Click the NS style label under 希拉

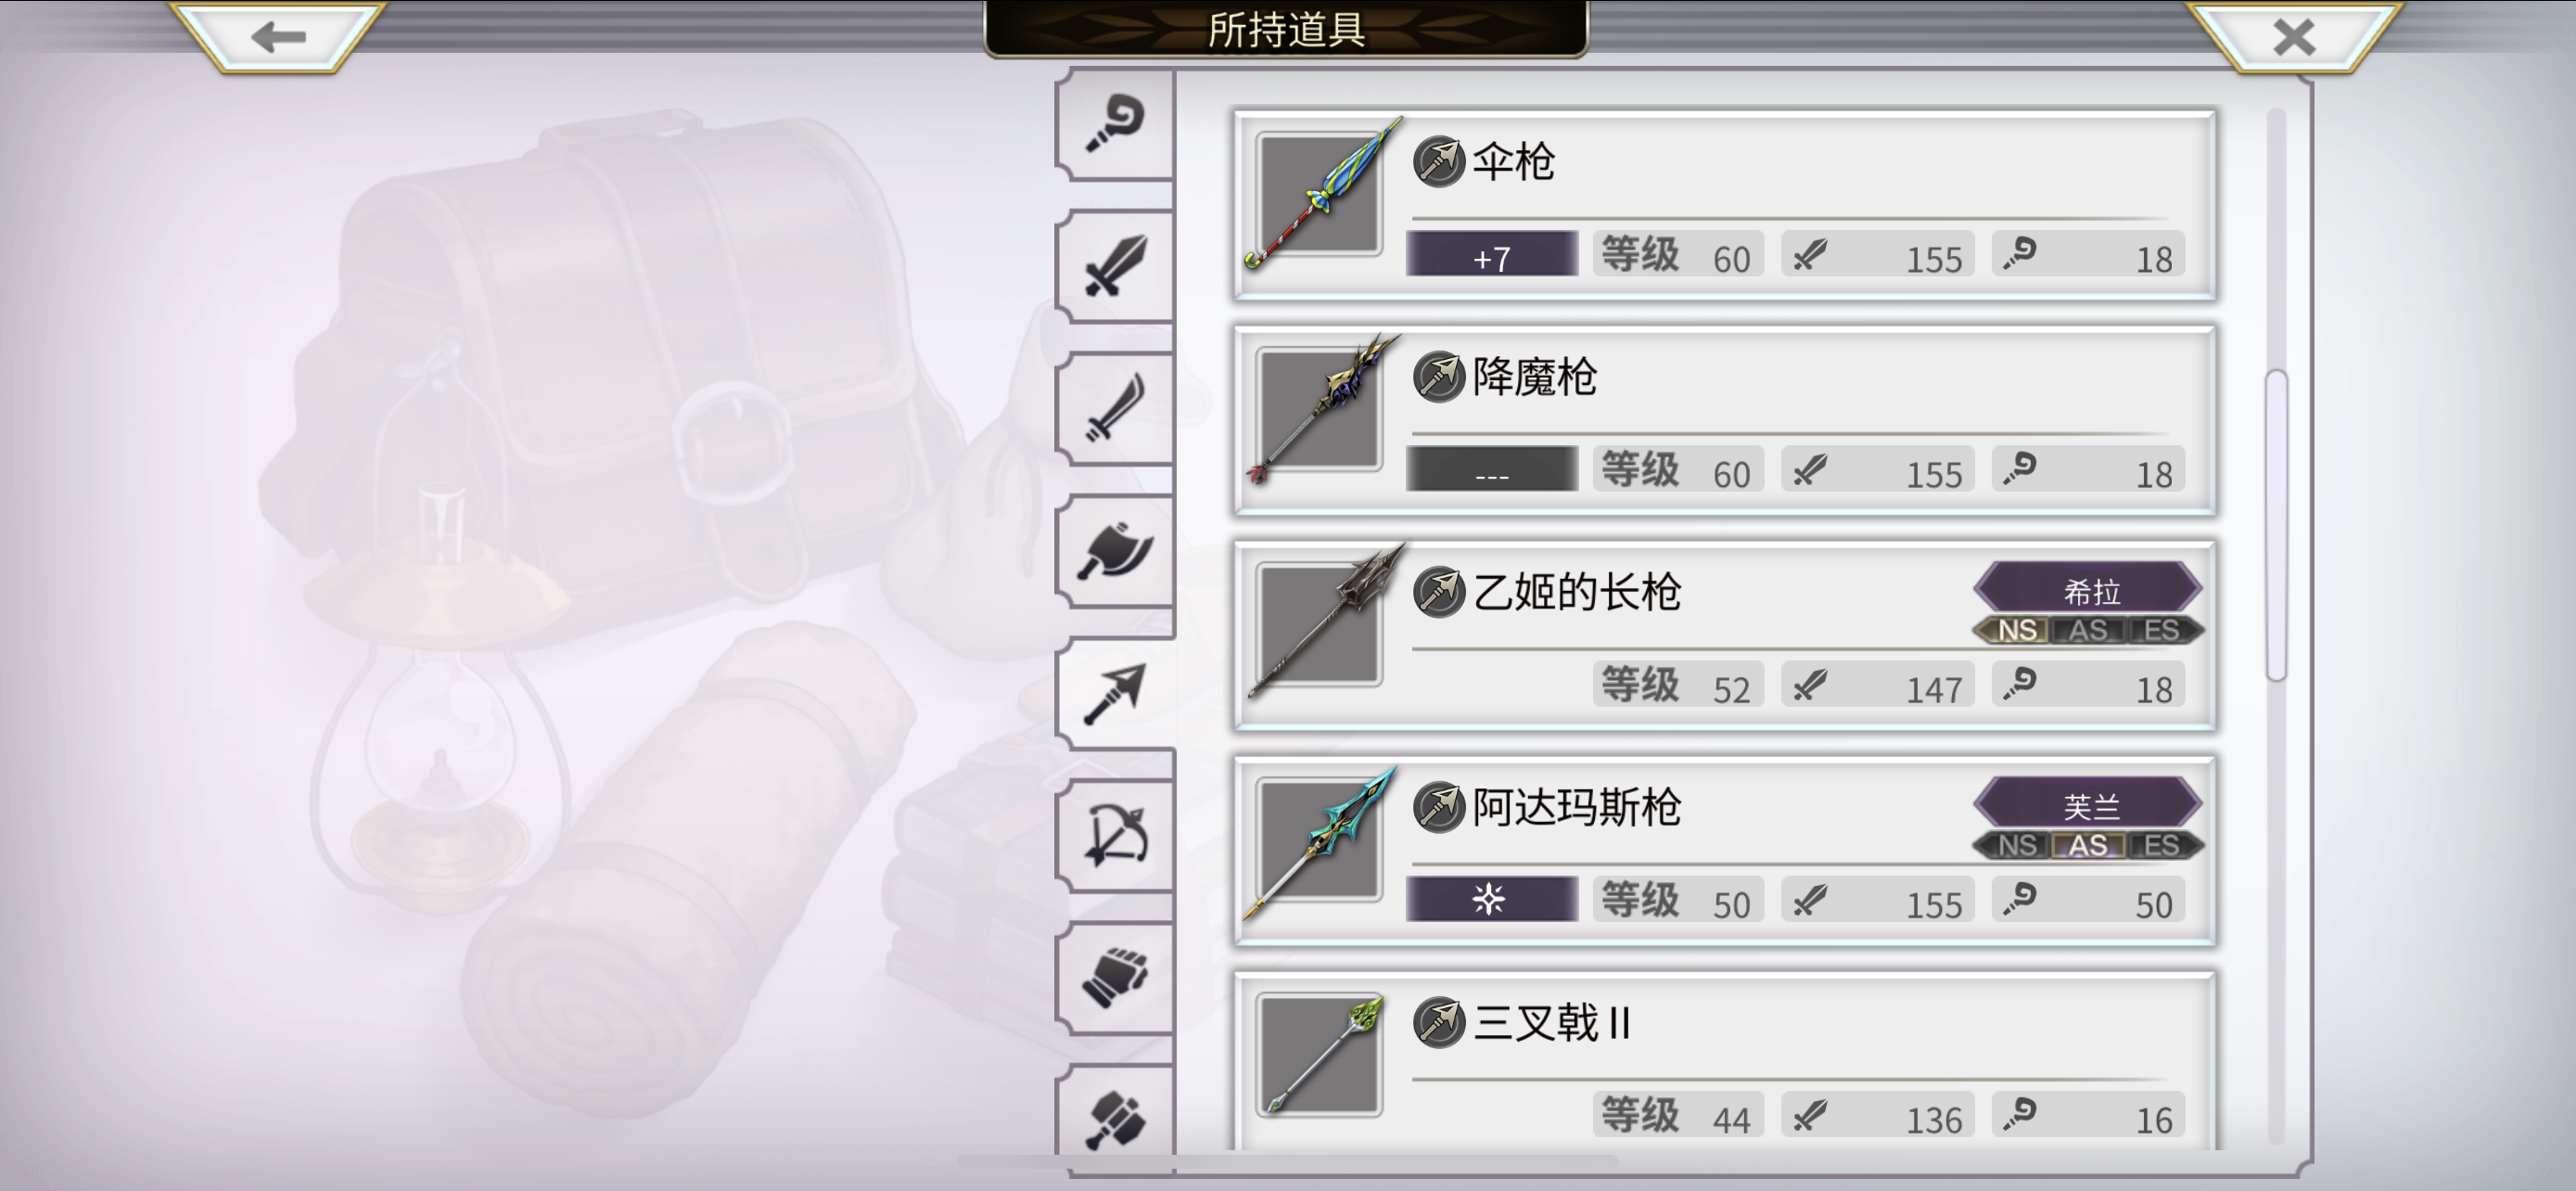tap(2016, 630)
